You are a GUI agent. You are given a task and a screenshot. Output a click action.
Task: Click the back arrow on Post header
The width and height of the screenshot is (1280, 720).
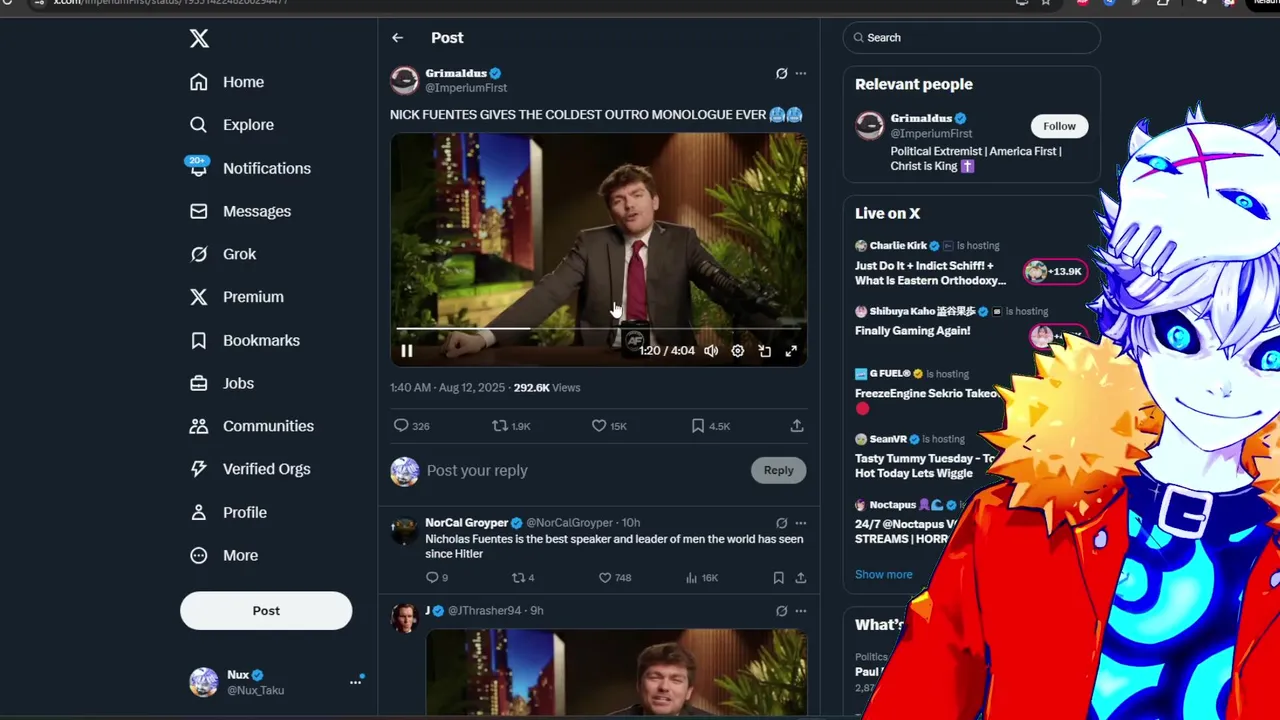coord(398,38)
